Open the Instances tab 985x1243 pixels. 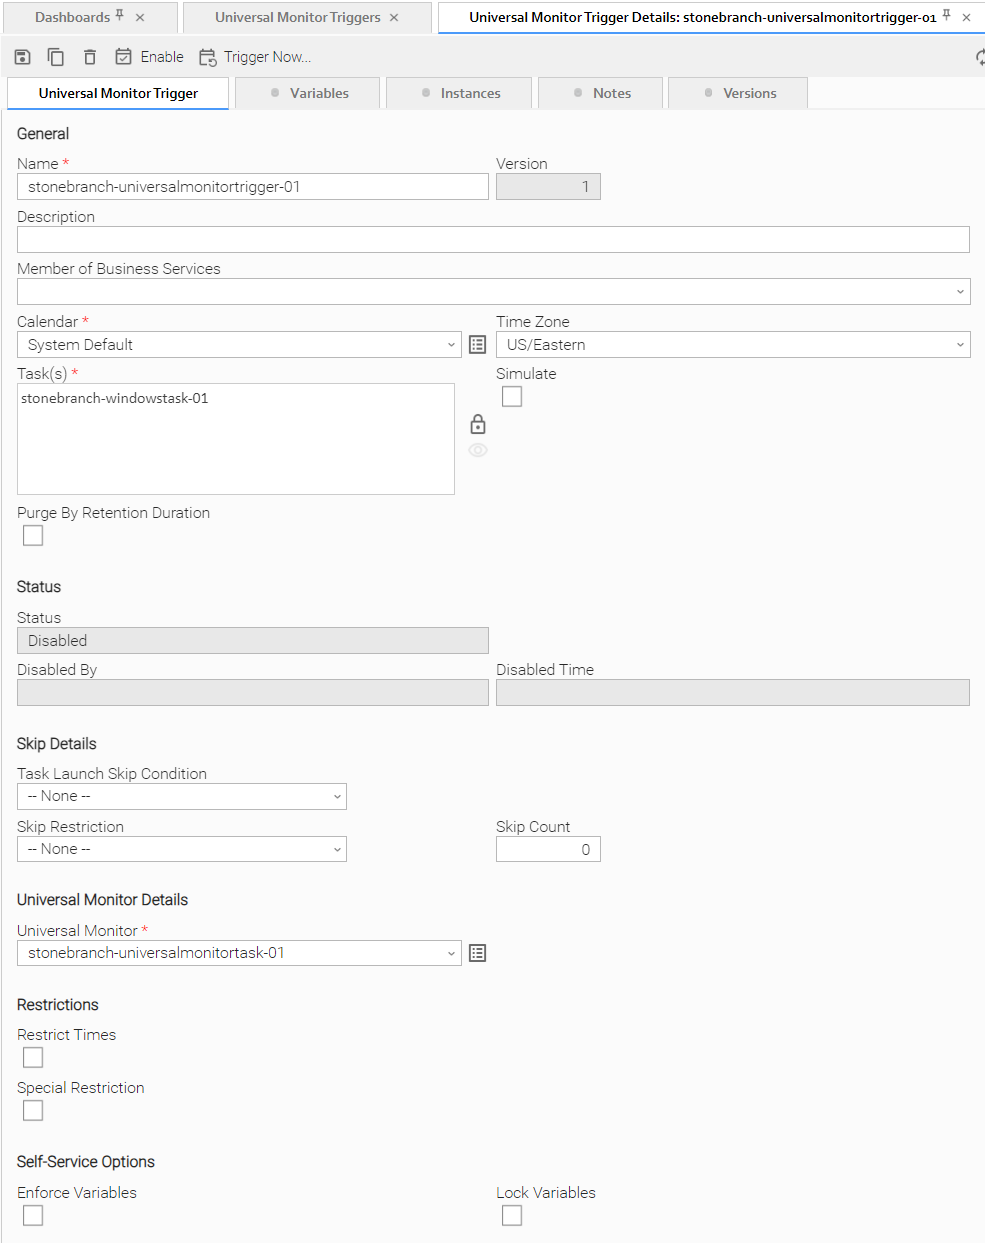461,93
